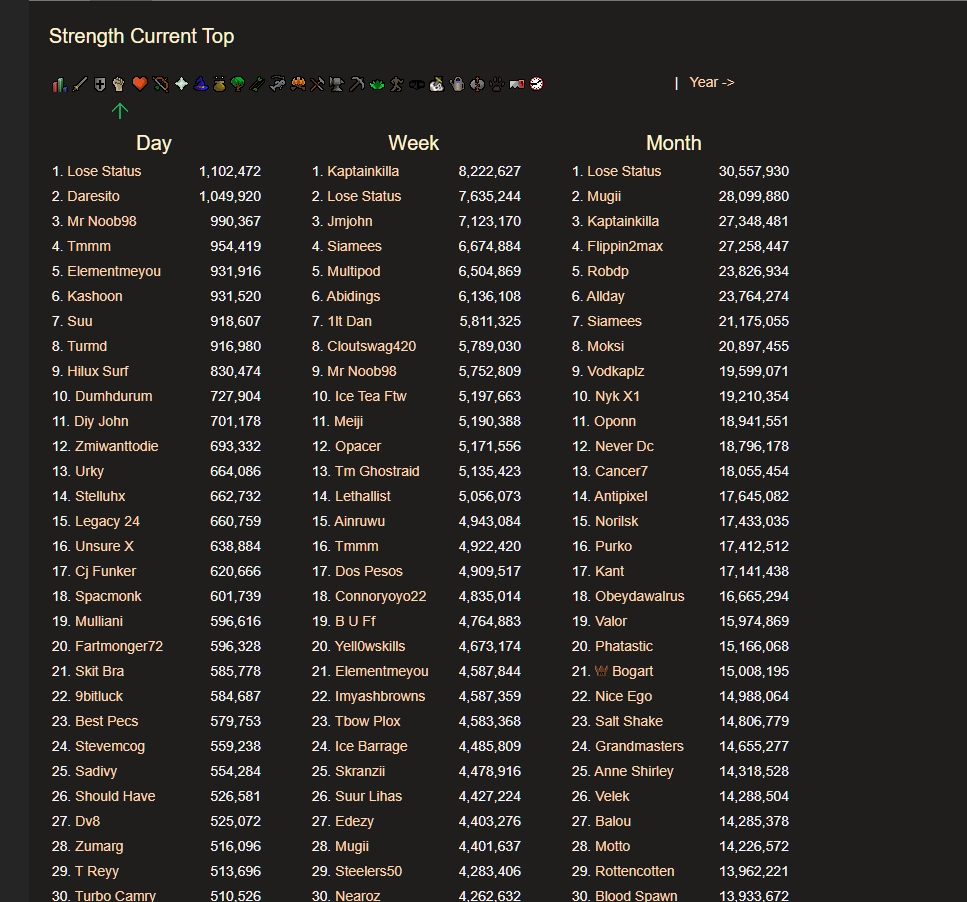Open Yell0wskills's profile
Screen dimensions: 967x902
[370, 646]
